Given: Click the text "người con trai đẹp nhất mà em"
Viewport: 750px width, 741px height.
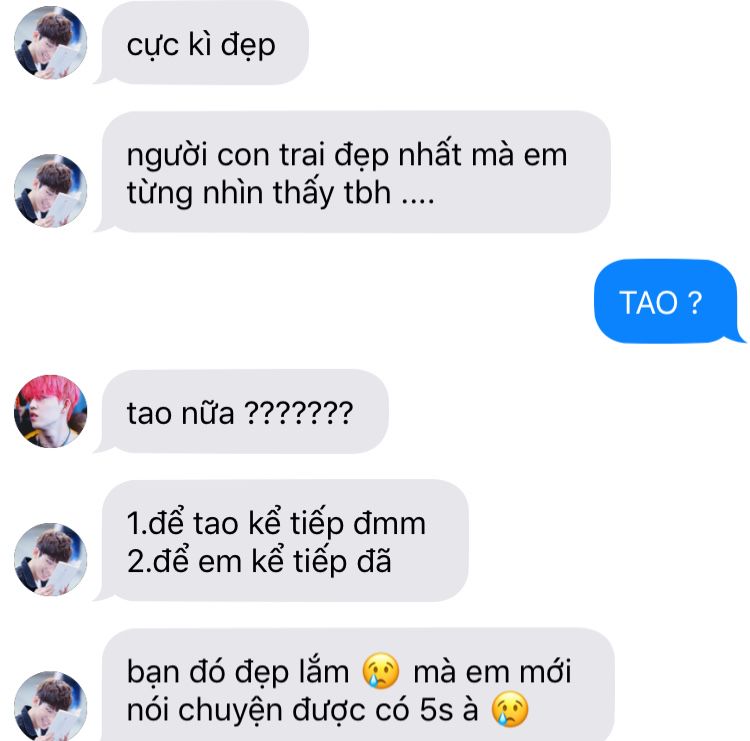Looking at the screenshot, I should point(347,155).
